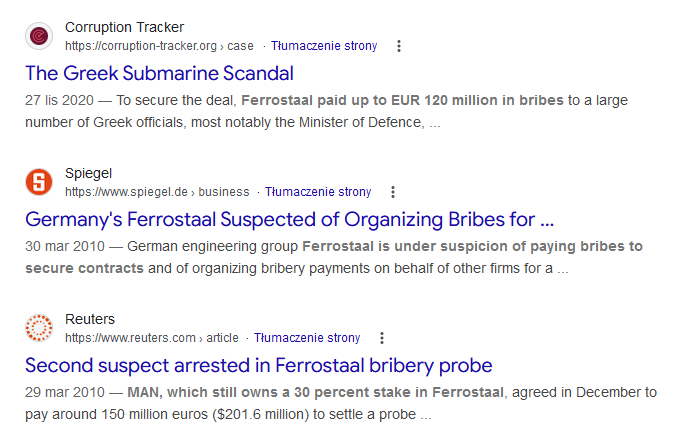Click the Spiegel orange site favicon

point(39,182)
